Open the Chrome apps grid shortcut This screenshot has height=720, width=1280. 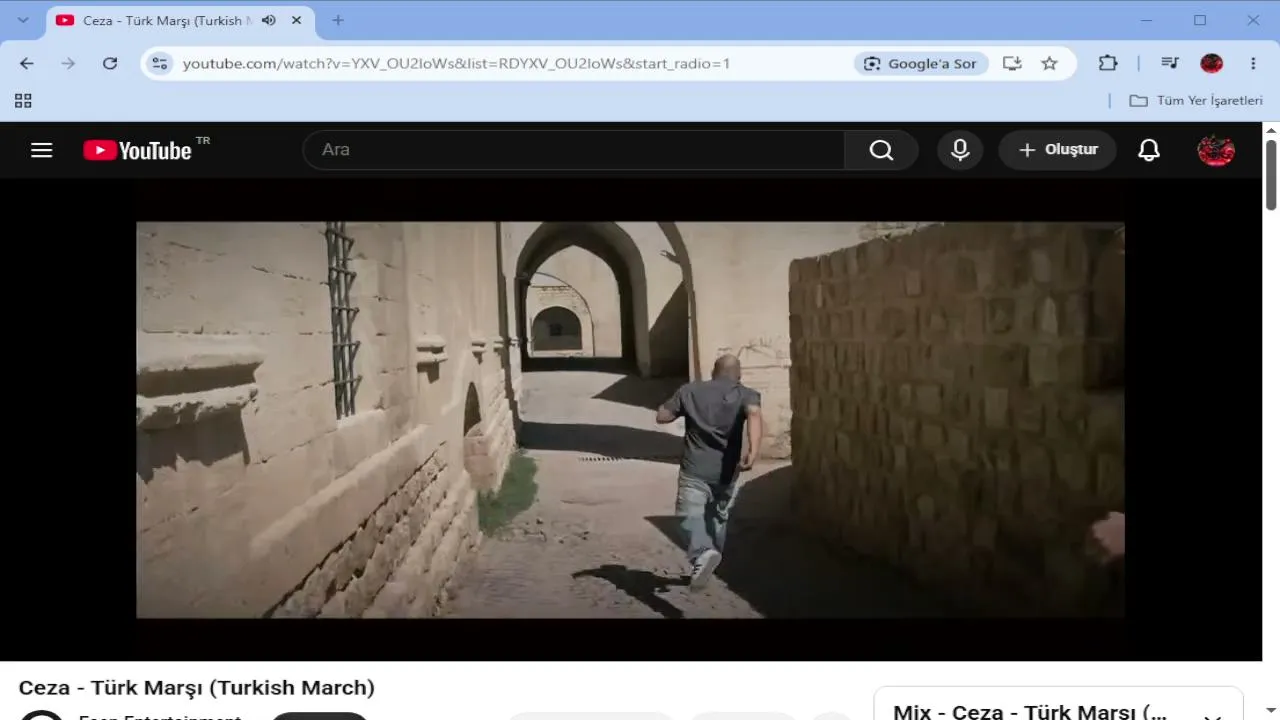pyautogui.click(x=23, y=100)
